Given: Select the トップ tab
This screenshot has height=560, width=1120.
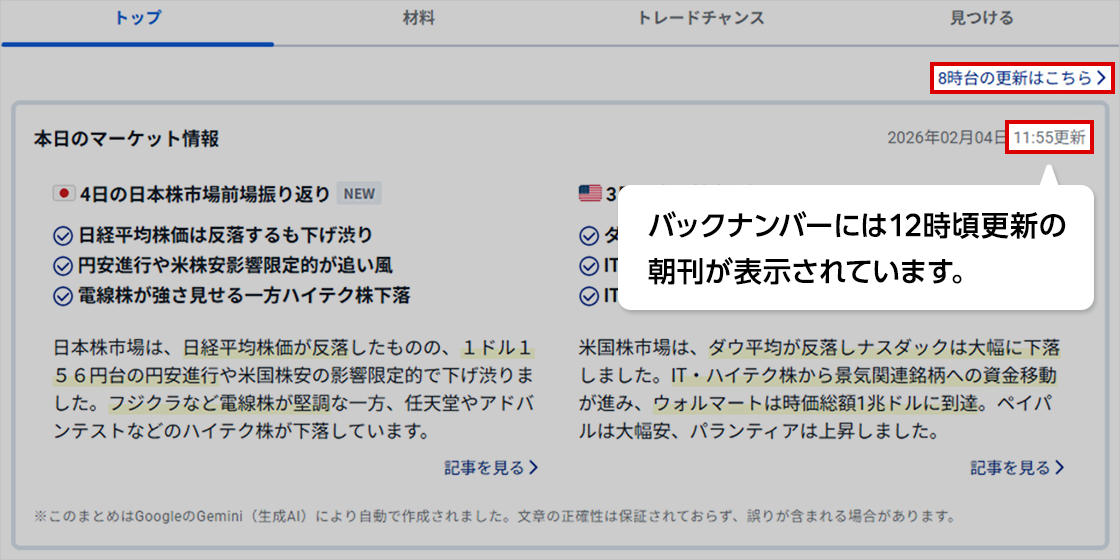Looking at the screenshot, I should tap(138, 18).
